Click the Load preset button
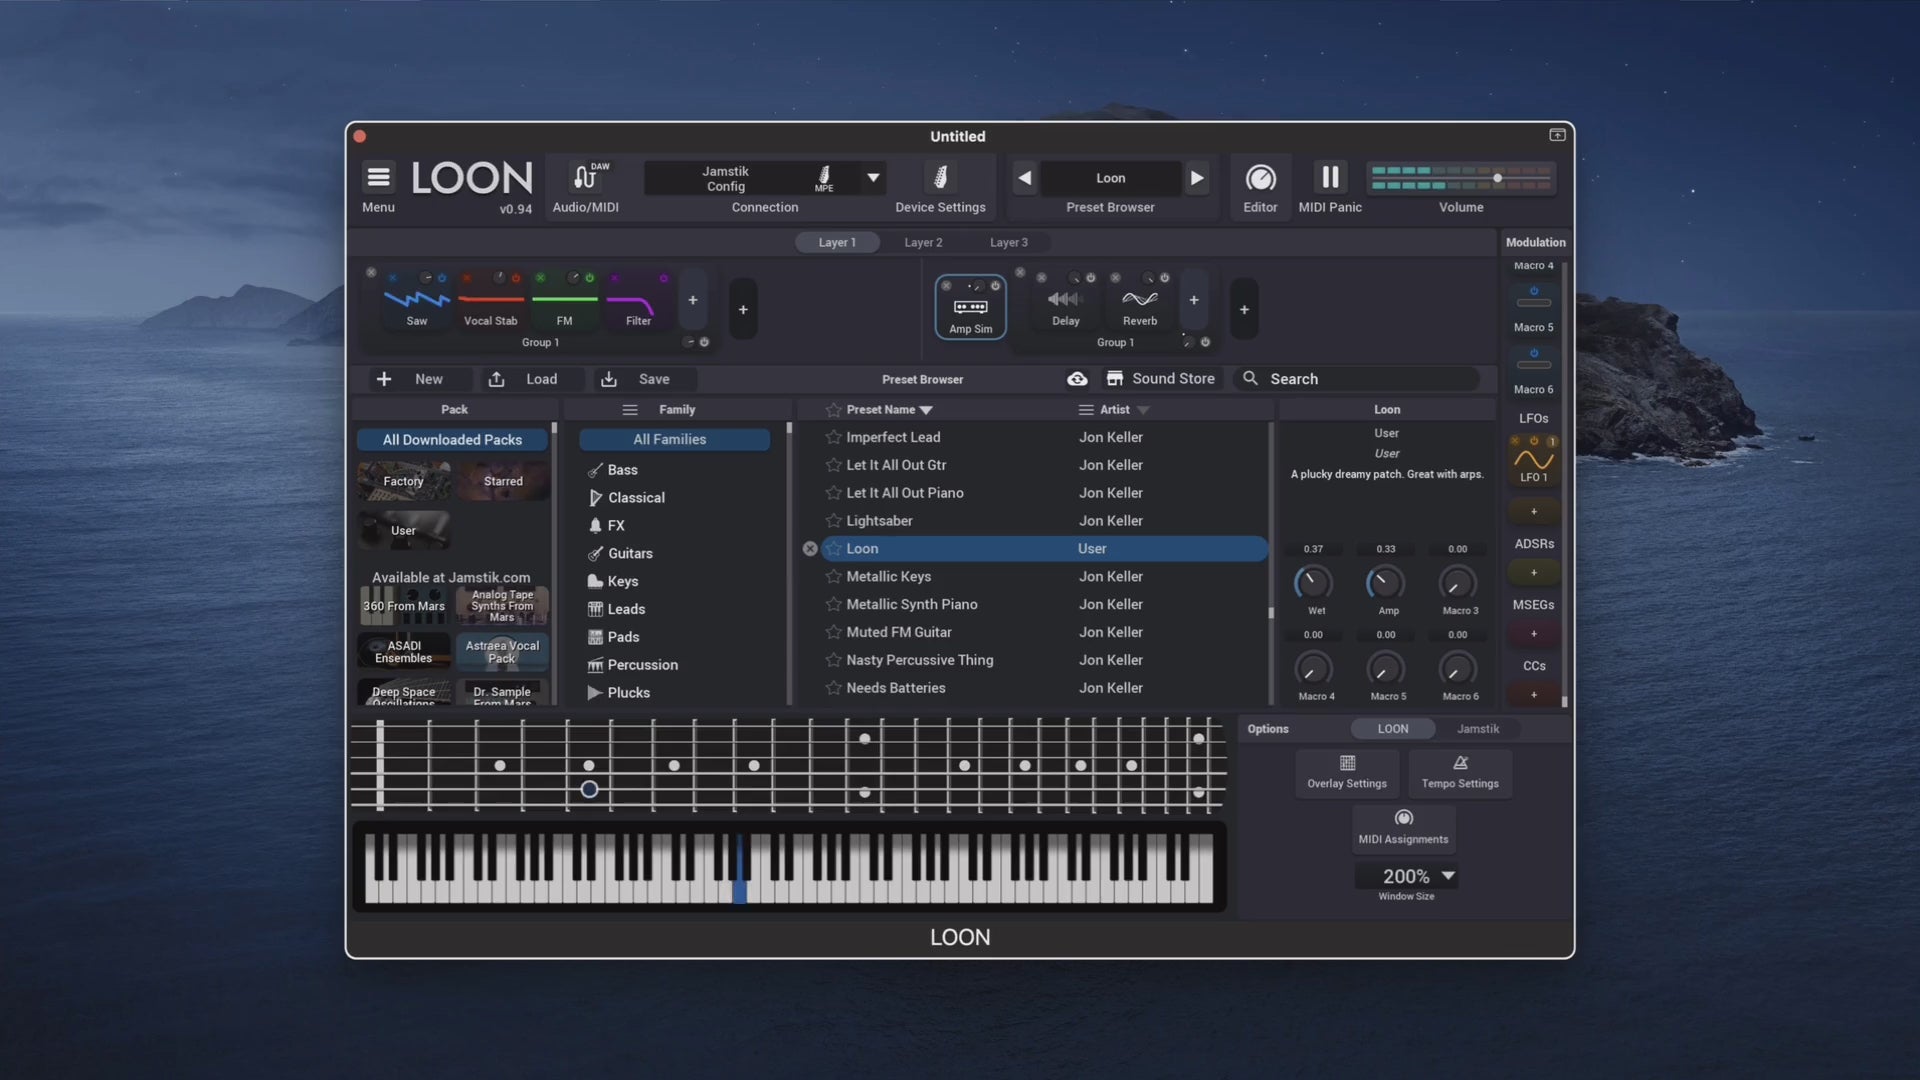This screenshot has height=1080, width=1920. pyautogui.click(x=522, y=379)
